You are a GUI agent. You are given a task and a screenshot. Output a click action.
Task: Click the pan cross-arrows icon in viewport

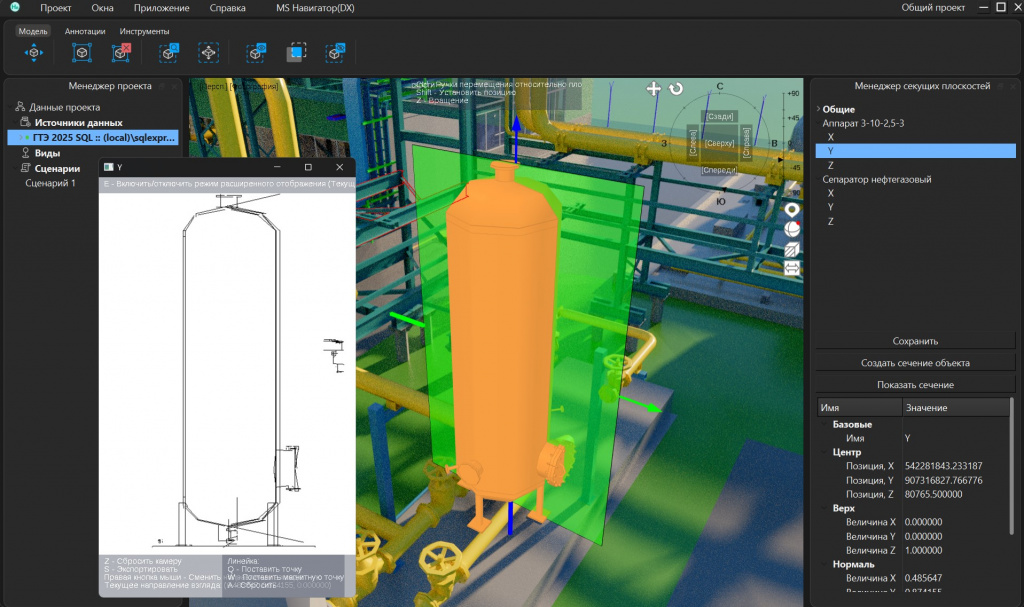click(x=654, y=89)
